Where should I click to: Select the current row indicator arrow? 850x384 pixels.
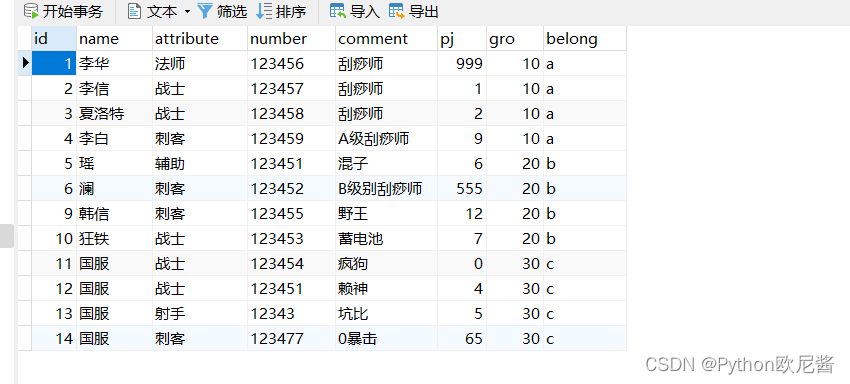(x=25, y=63)
